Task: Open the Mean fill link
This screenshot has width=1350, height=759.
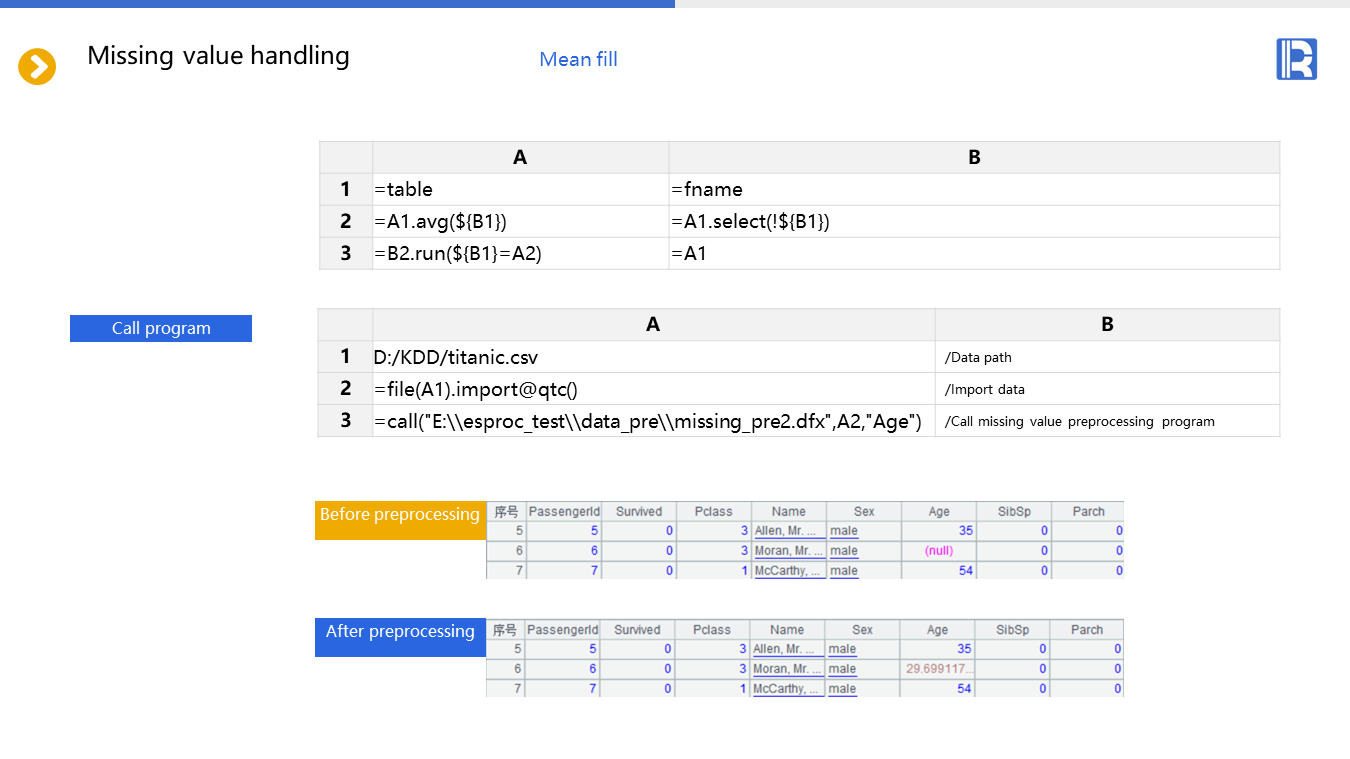Action: point(578,59)
